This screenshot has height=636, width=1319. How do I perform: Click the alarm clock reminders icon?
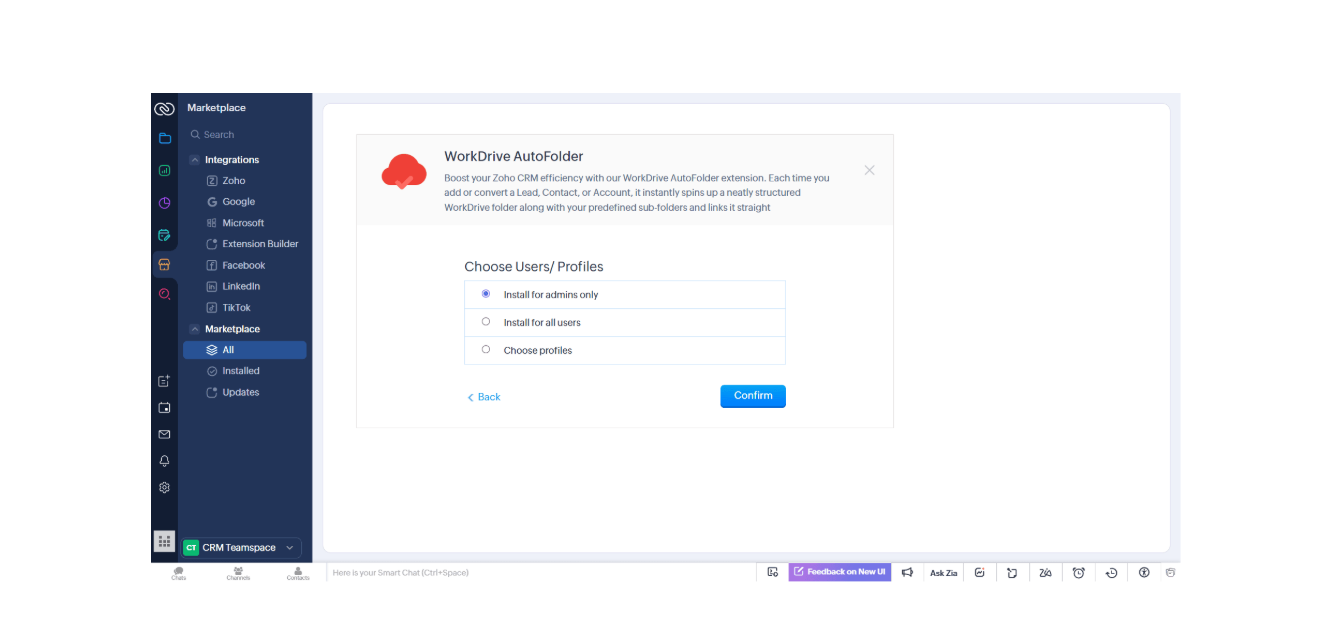pos(1078,572)
